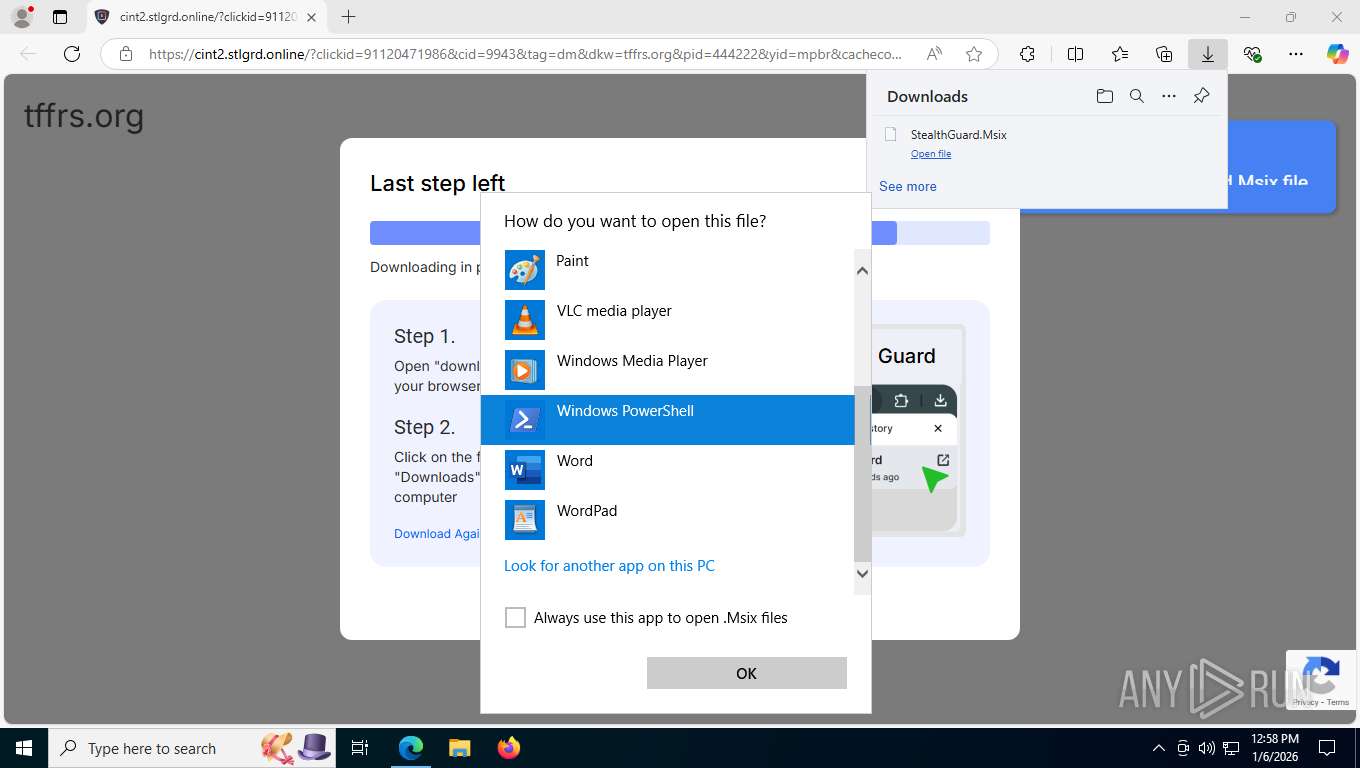Click app list scrollbar thumb
The height and width of the screenshot is (768, 1360).
(862, 473)
